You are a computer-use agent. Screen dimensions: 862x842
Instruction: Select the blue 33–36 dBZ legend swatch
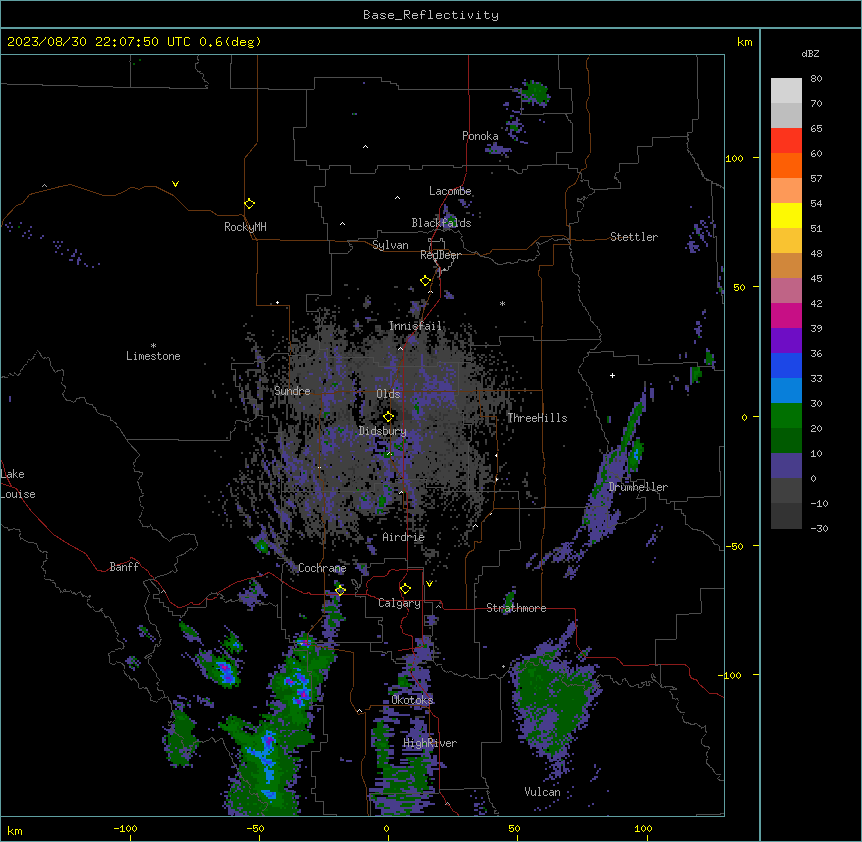786,365
